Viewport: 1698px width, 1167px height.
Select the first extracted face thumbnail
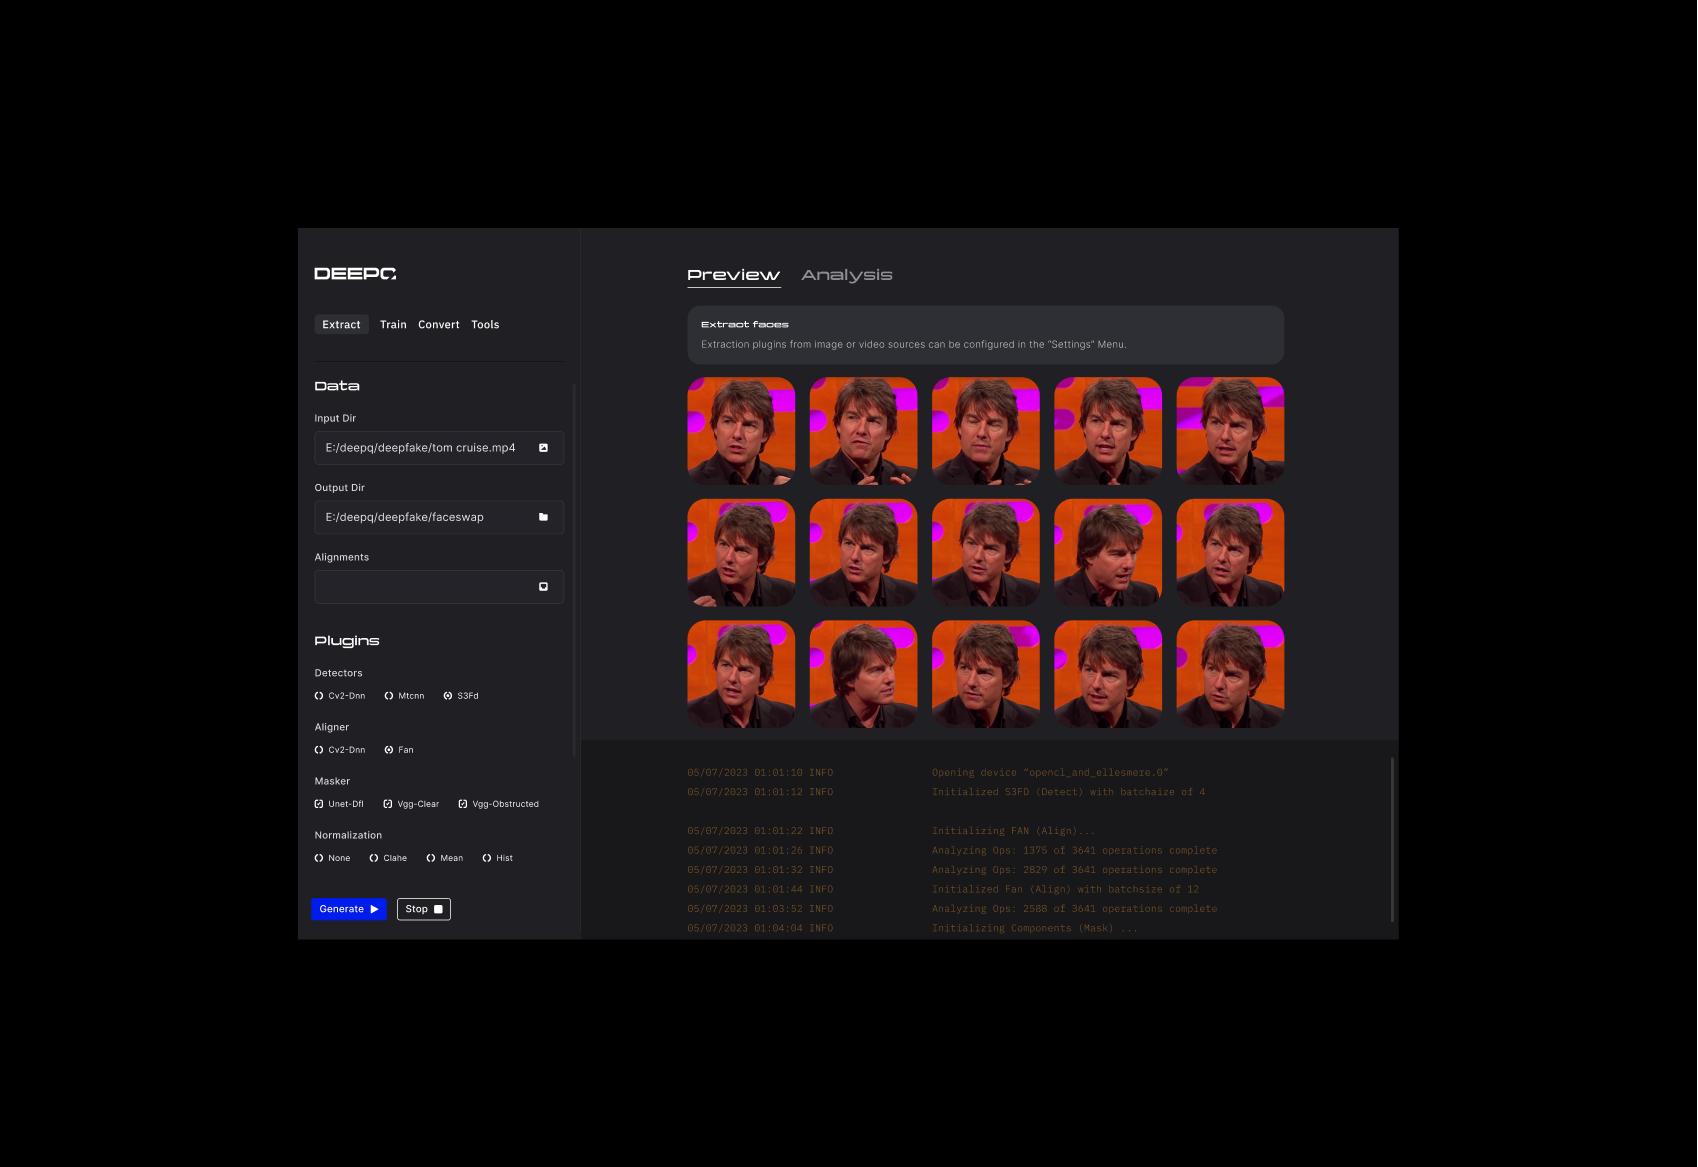741,431
